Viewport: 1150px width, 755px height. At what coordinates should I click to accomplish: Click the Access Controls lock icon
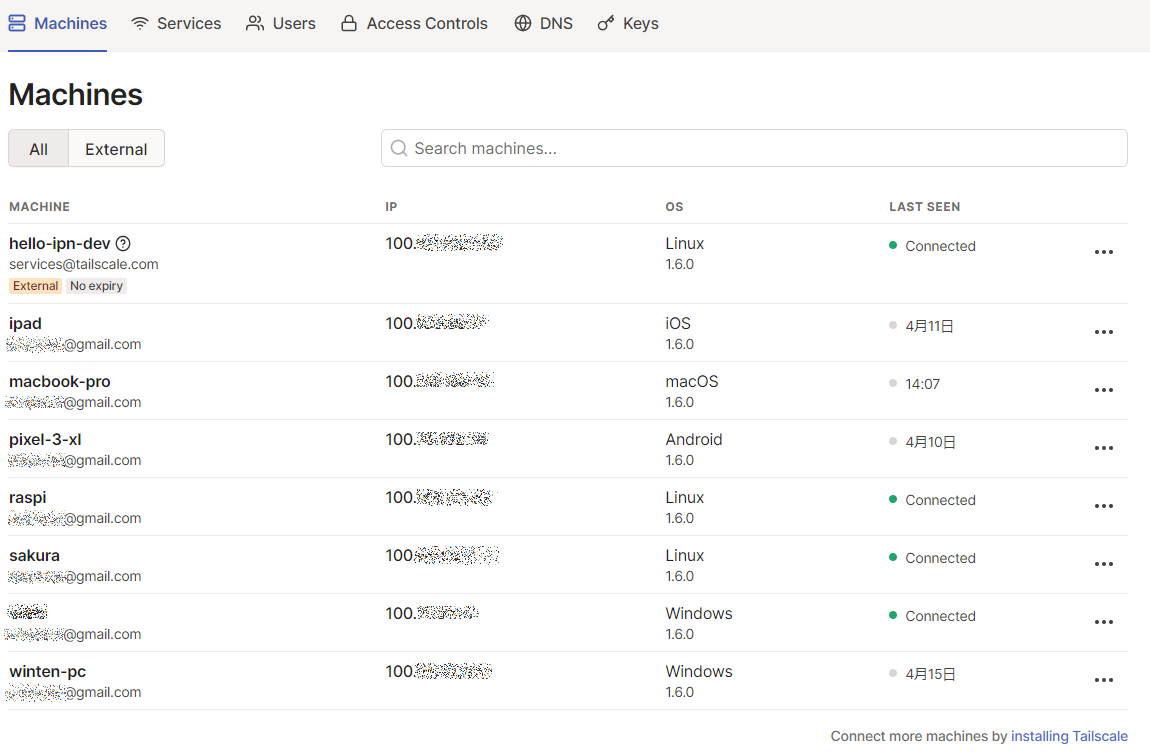(349, 23)
